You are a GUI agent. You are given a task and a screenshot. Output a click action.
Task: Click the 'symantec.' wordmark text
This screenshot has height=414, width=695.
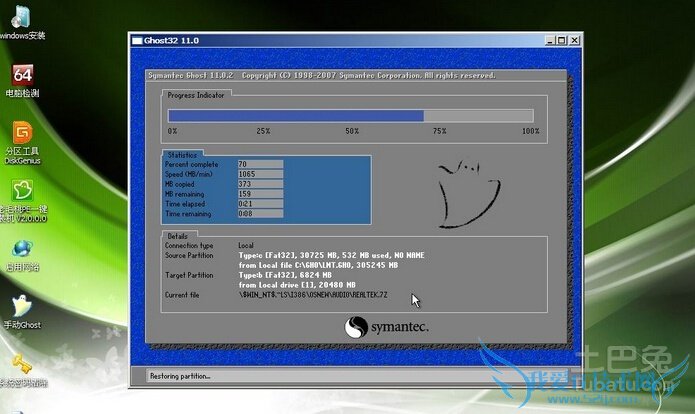click(400, 328)
